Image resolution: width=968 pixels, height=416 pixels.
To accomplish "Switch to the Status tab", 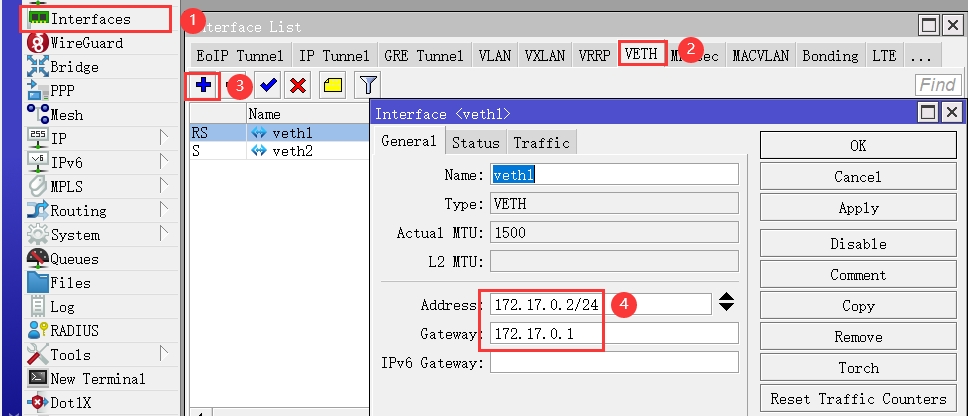I will [475, 143].
